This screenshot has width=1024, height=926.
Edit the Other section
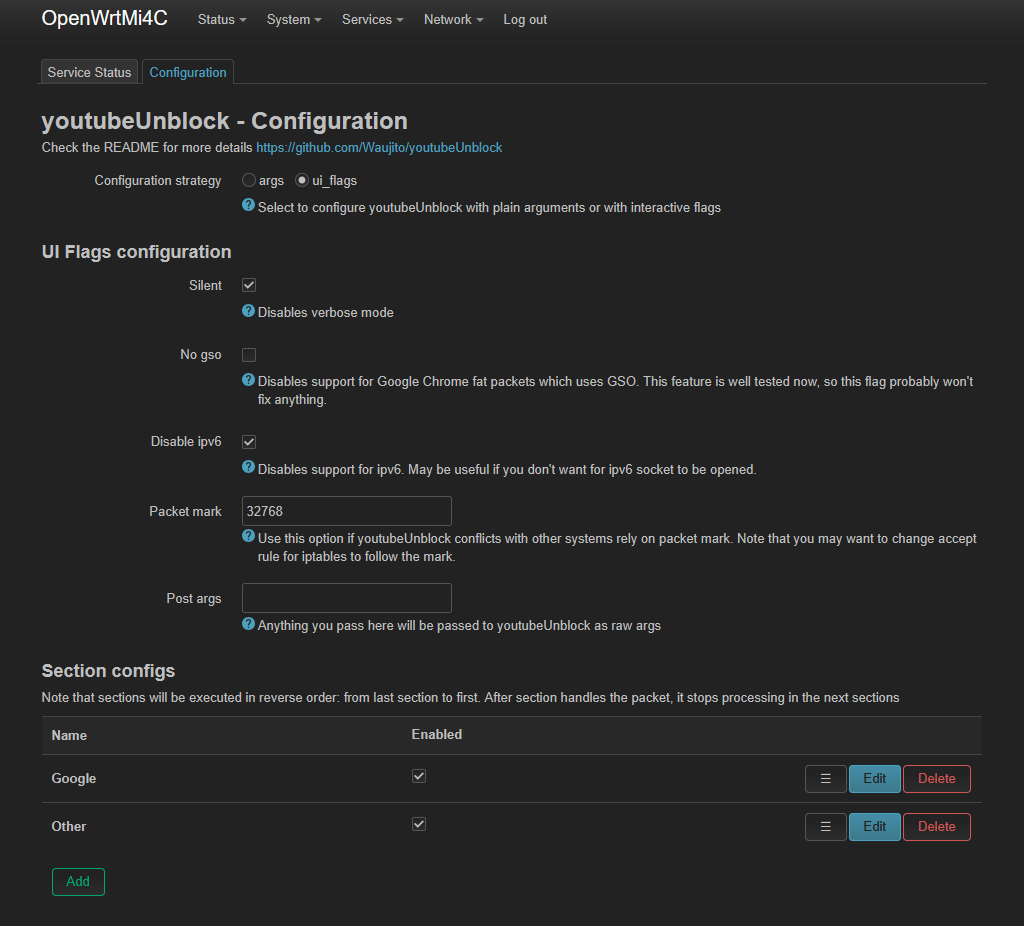874,827
